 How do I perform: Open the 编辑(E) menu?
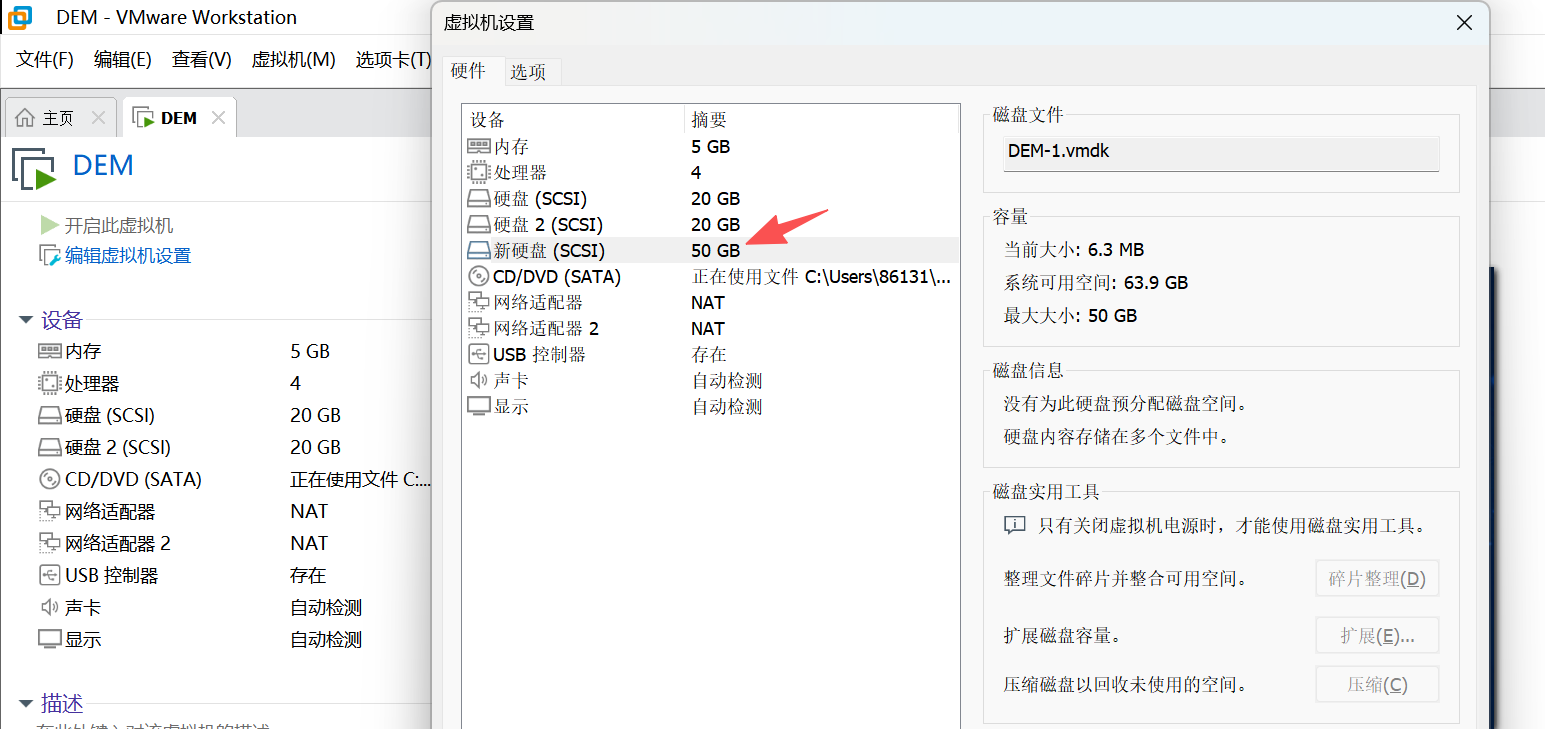(x=122, y=59)
